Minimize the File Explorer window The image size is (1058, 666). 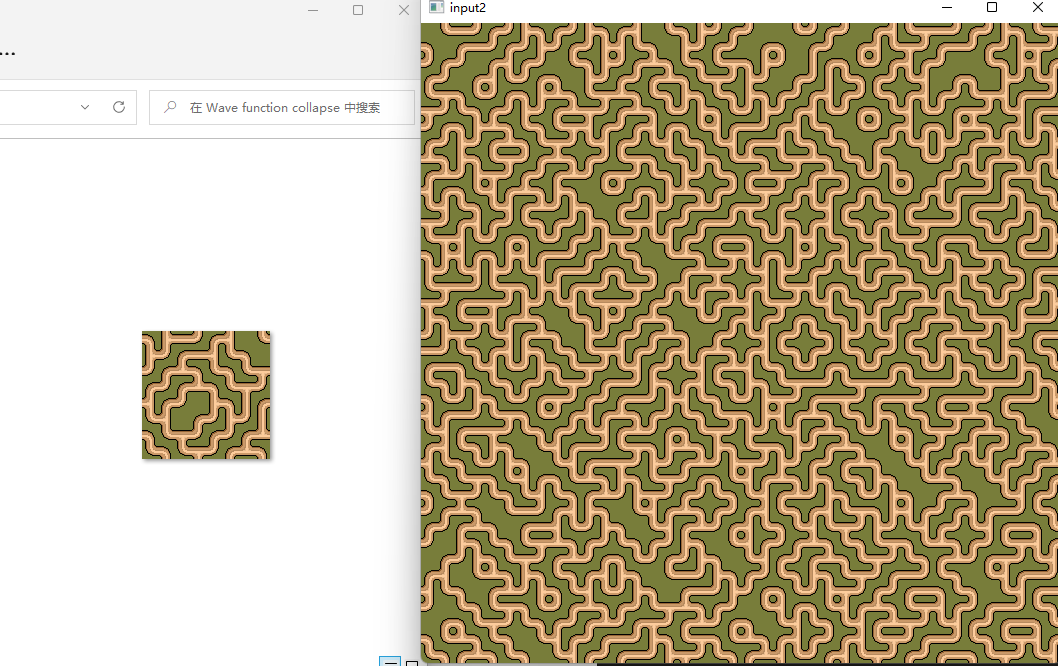coord(313,10)
